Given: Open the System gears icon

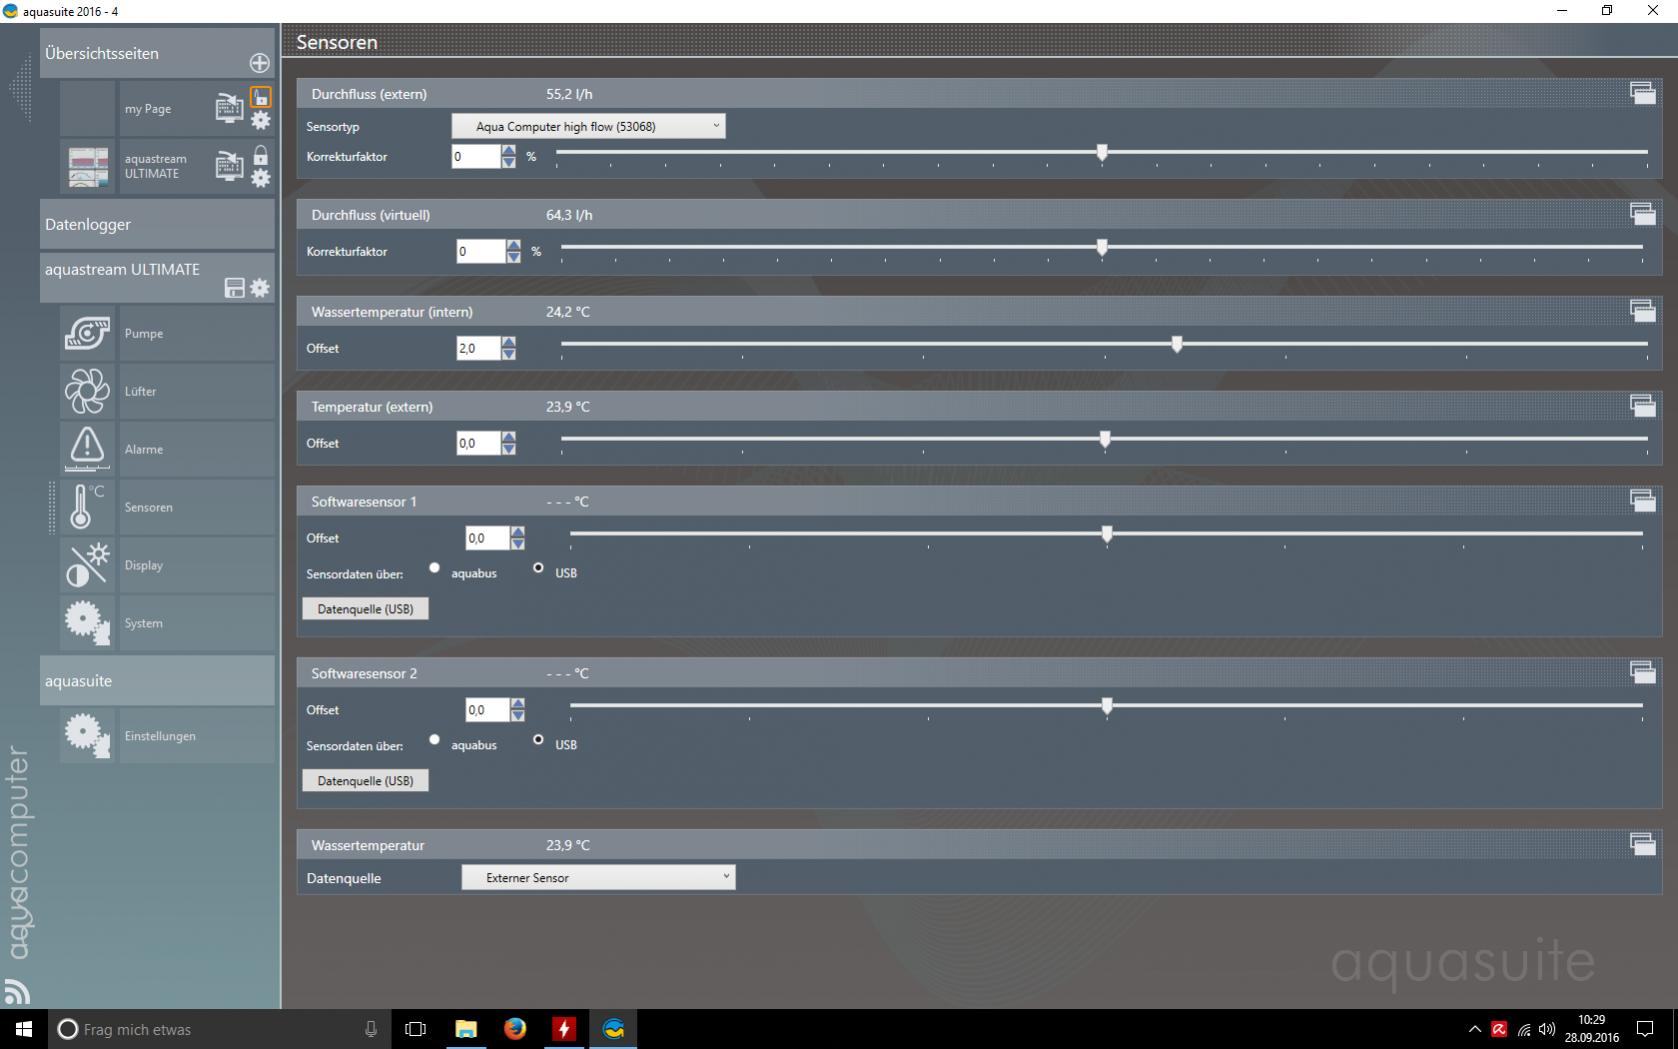Looking at the screenshot, I should pos(88,623).
